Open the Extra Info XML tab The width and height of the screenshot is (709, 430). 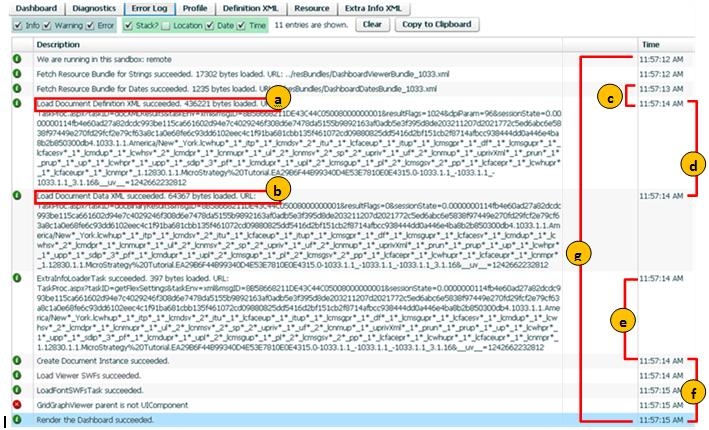tap(373, 8)
